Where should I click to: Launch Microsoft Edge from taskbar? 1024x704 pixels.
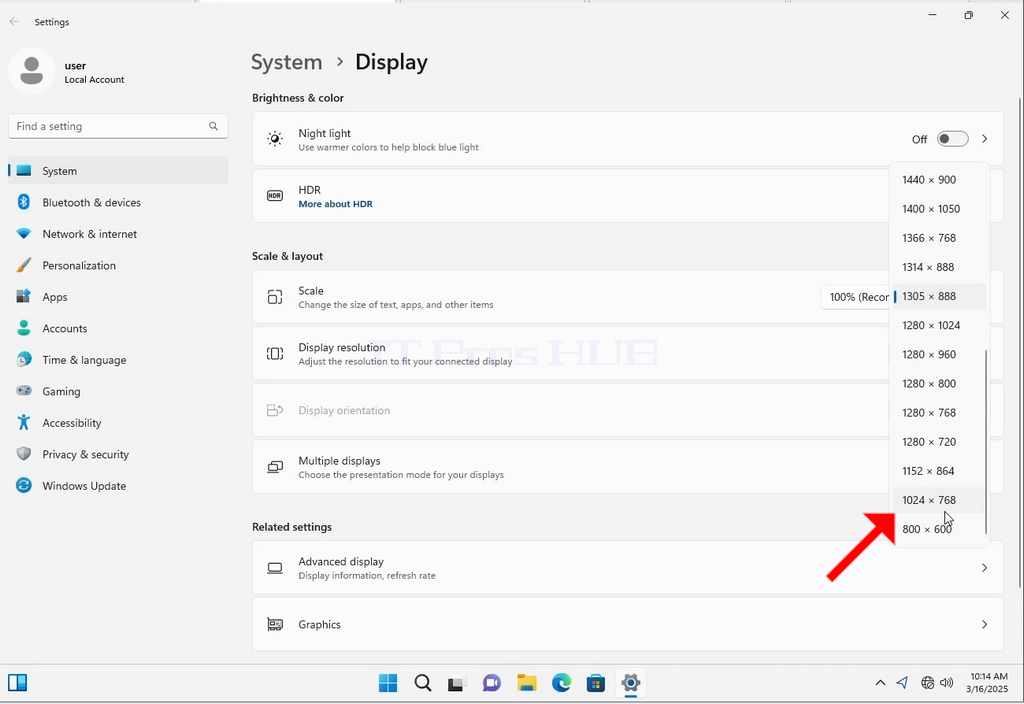coord(562,683)
